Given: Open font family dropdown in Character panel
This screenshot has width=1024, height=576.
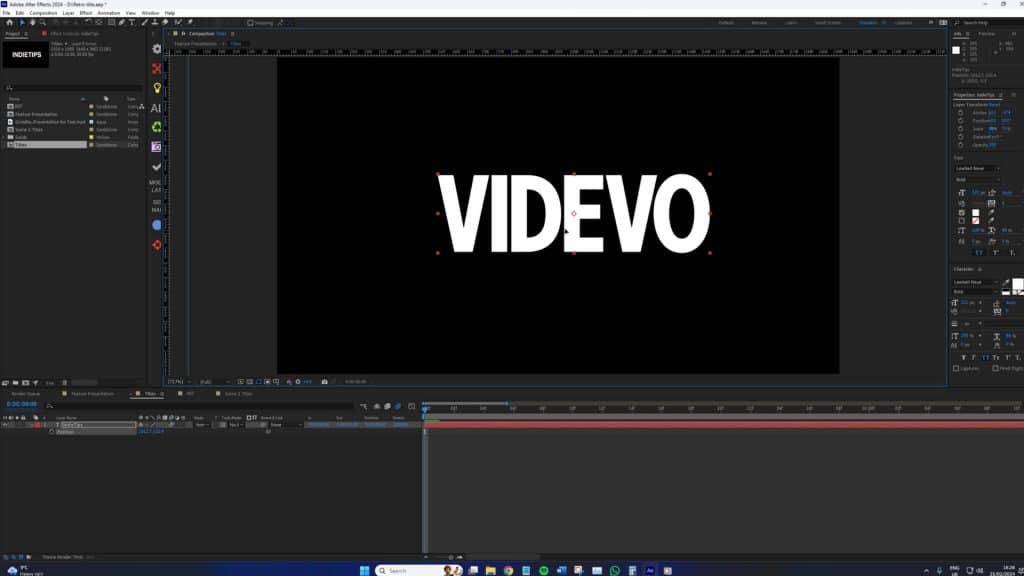Looking at the screenshot, I should pyautogui.click(x=975, y=282).
